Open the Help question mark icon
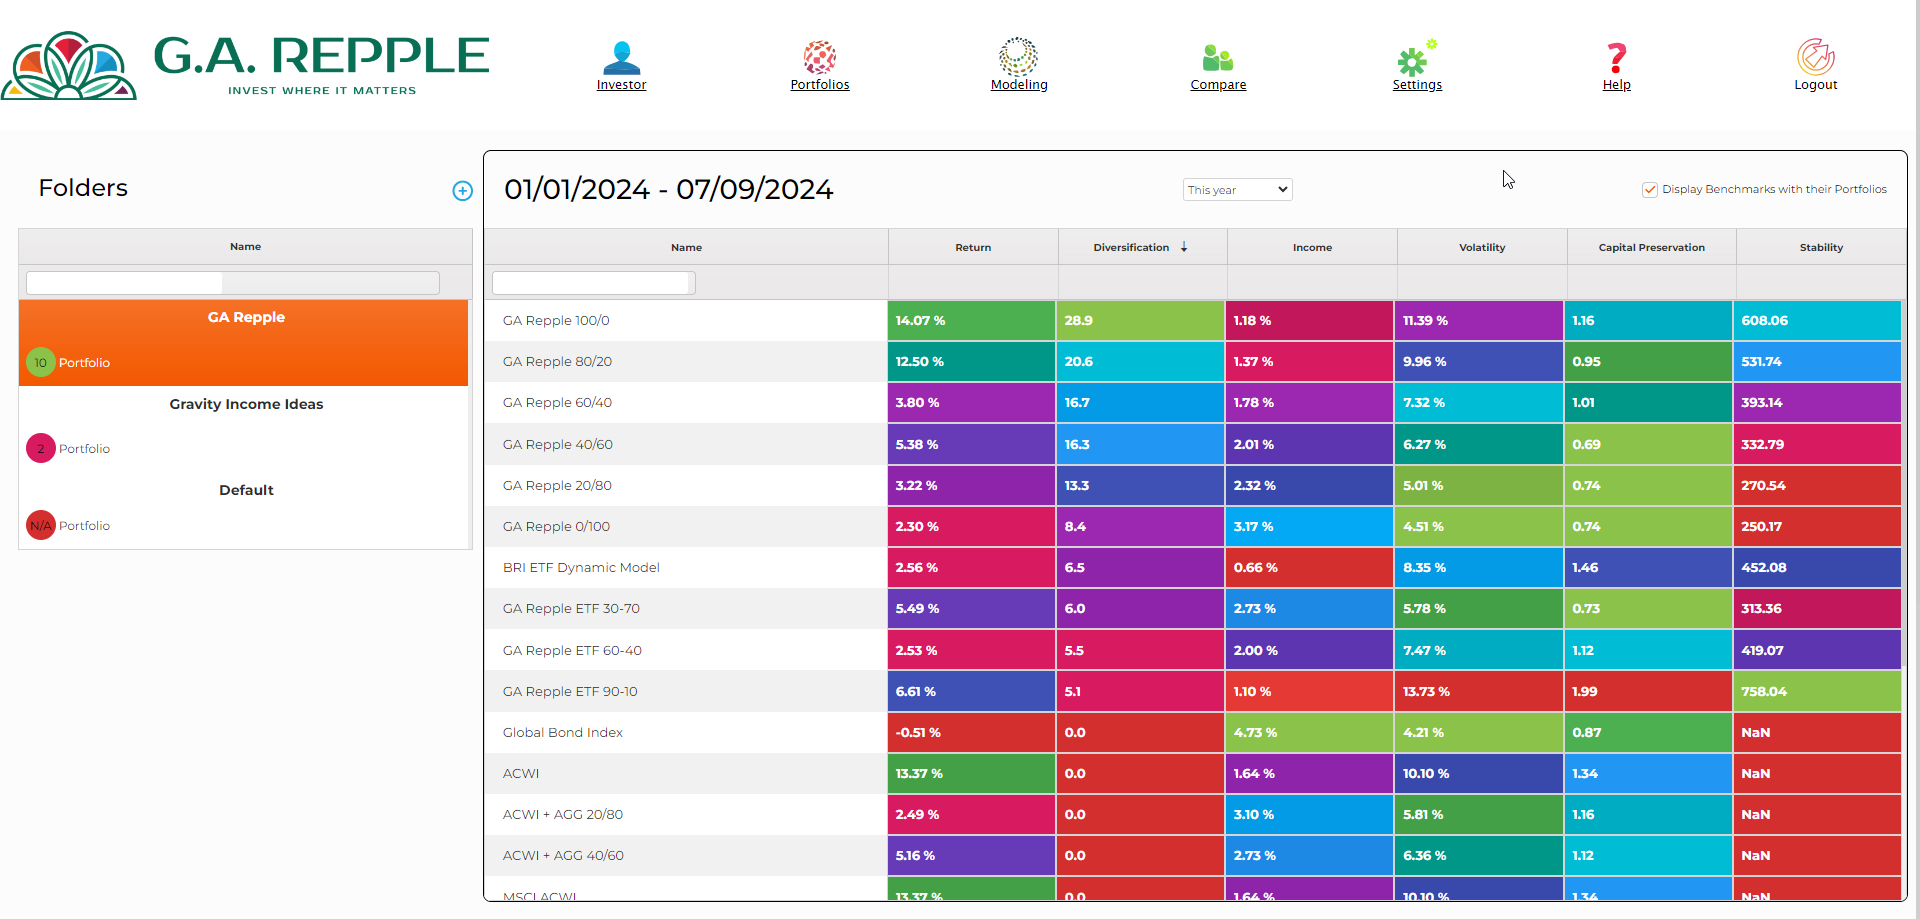 (1616, 59)
